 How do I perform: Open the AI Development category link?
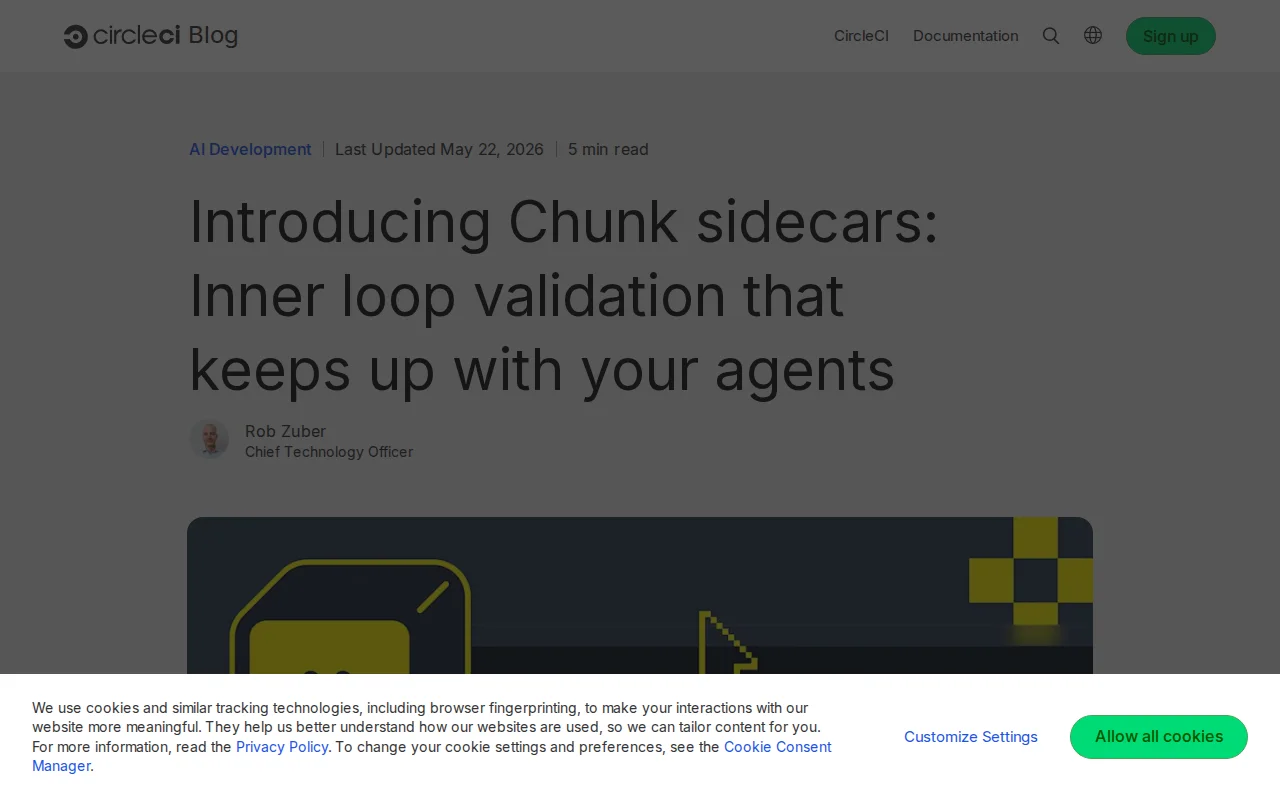point(250,149)
